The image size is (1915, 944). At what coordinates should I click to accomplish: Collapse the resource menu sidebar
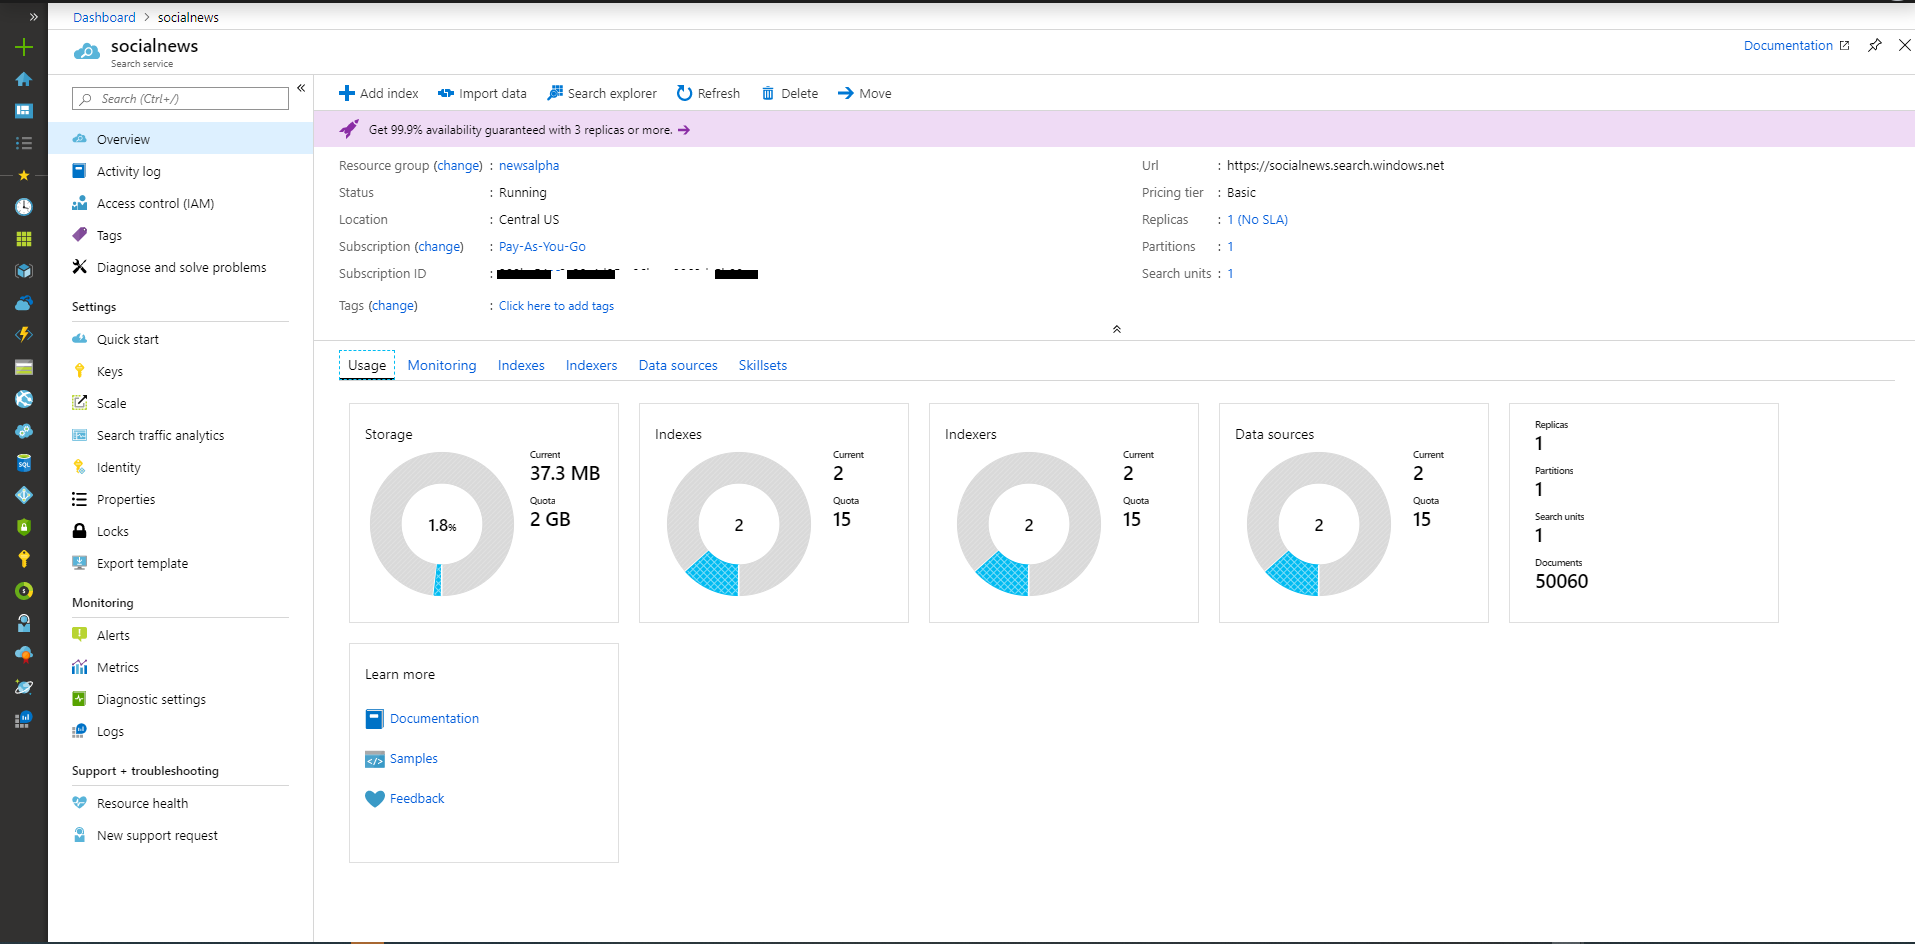point(301,89)
